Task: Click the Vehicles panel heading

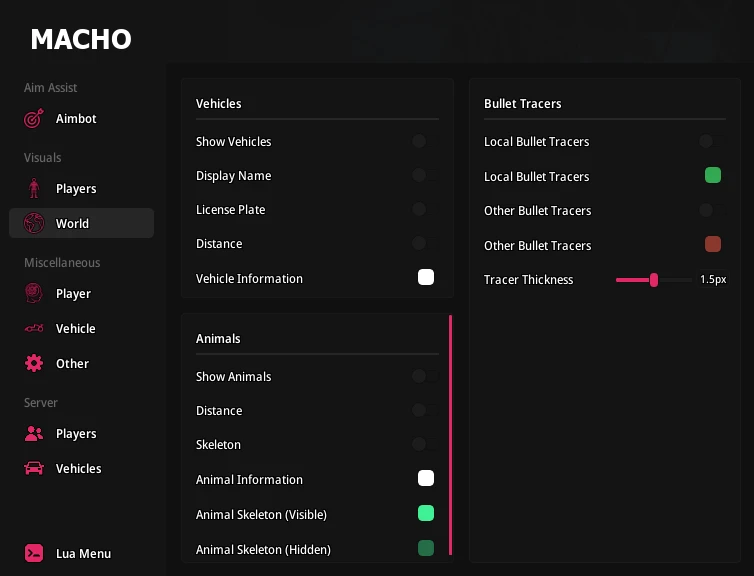Action: tap(218, 104)
